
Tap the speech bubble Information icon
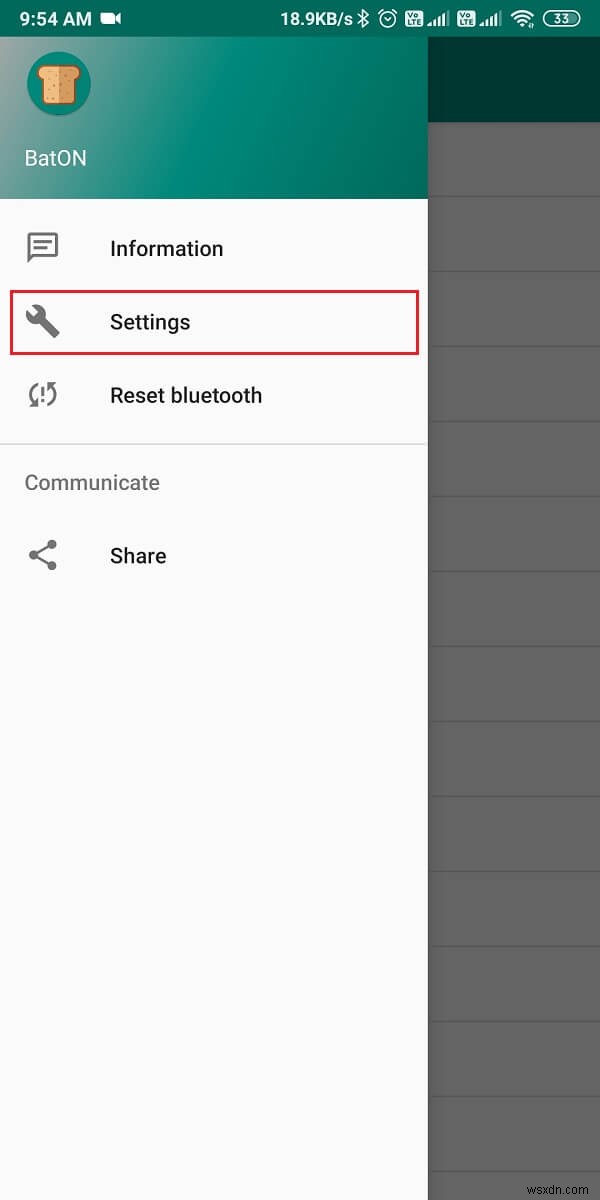coord(42,248)
